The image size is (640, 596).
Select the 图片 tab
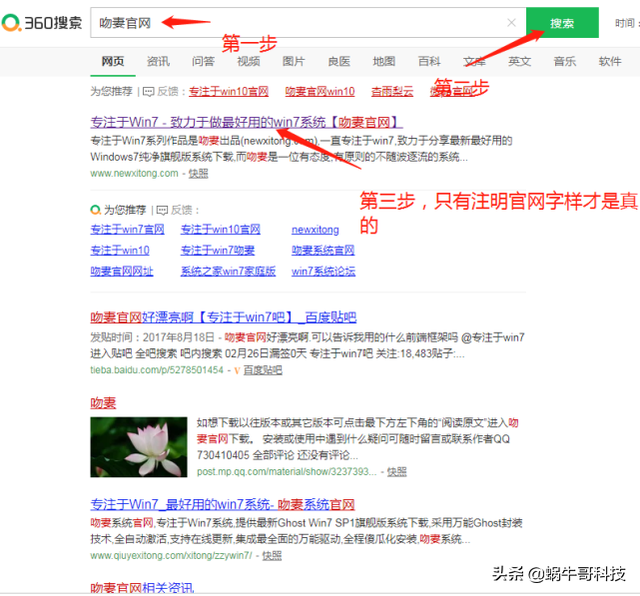[x=294, y=61]
